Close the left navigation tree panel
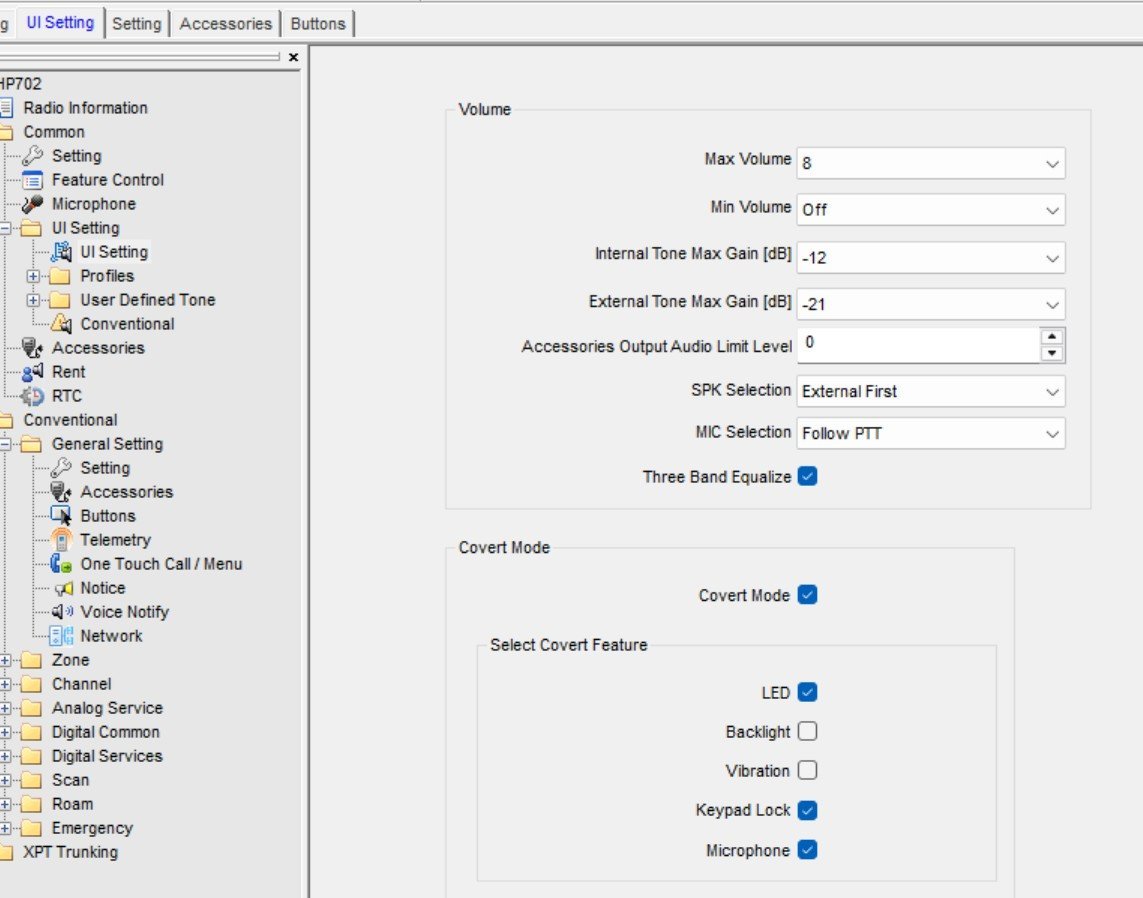The width and height of the screenshot is (1143, 898). pyautogui.click(x=293, y=58)
